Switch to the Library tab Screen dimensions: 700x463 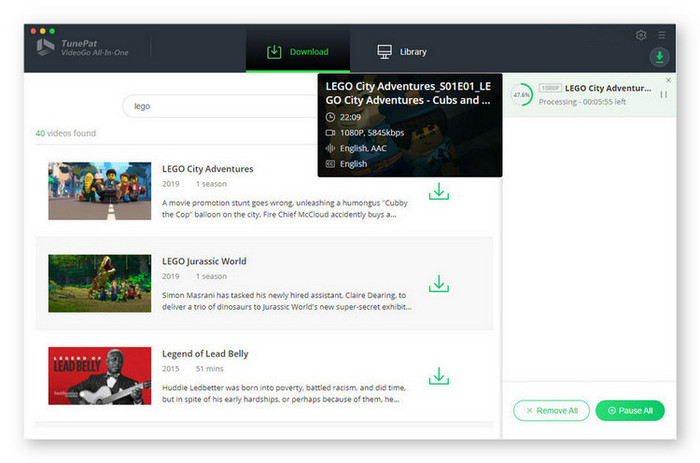[402, 52]
